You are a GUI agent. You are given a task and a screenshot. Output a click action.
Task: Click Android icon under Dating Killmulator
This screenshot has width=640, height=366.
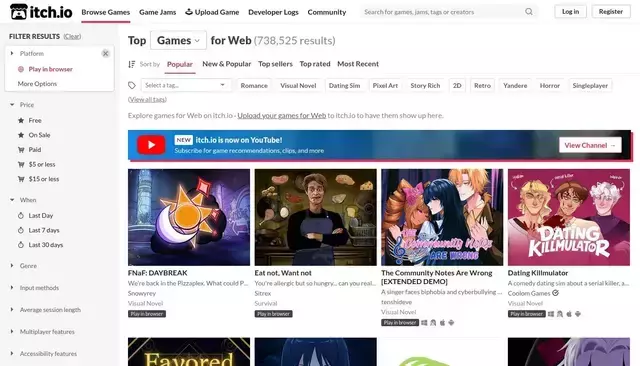(x=578, y=314)
